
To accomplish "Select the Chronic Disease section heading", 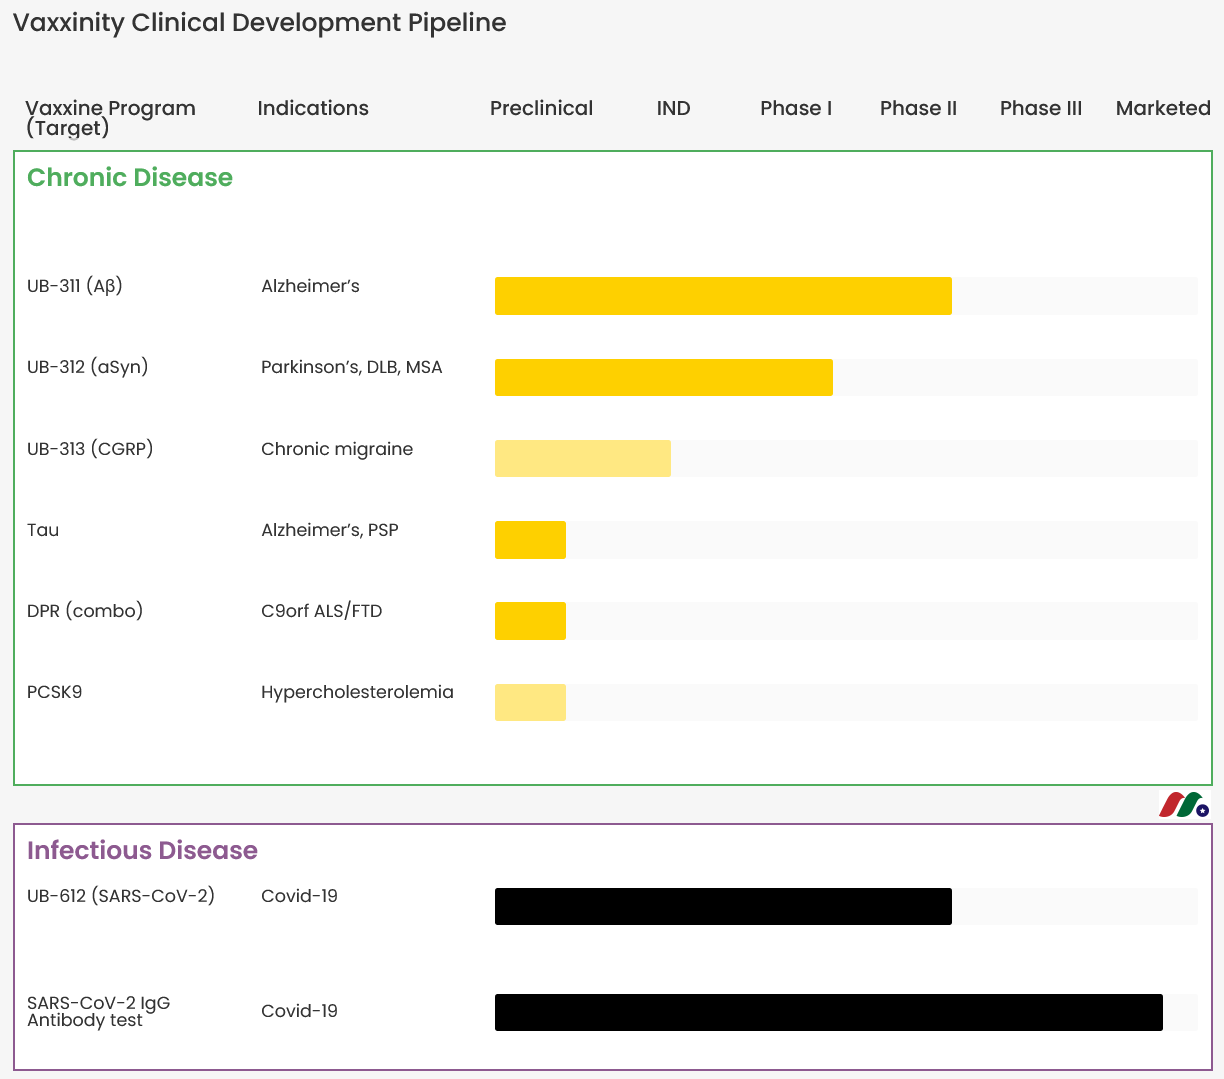I will 130,177.
